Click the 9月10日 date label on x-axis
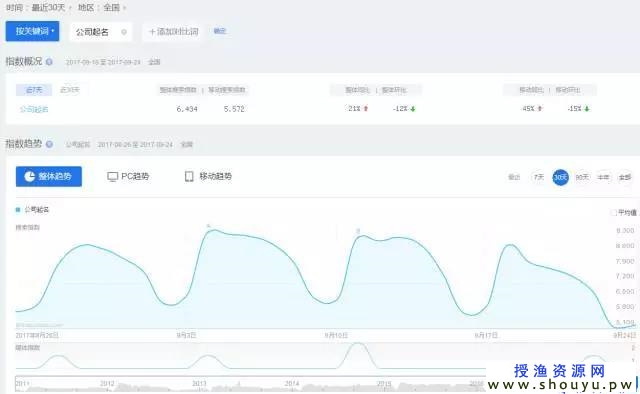 point(336,335)
